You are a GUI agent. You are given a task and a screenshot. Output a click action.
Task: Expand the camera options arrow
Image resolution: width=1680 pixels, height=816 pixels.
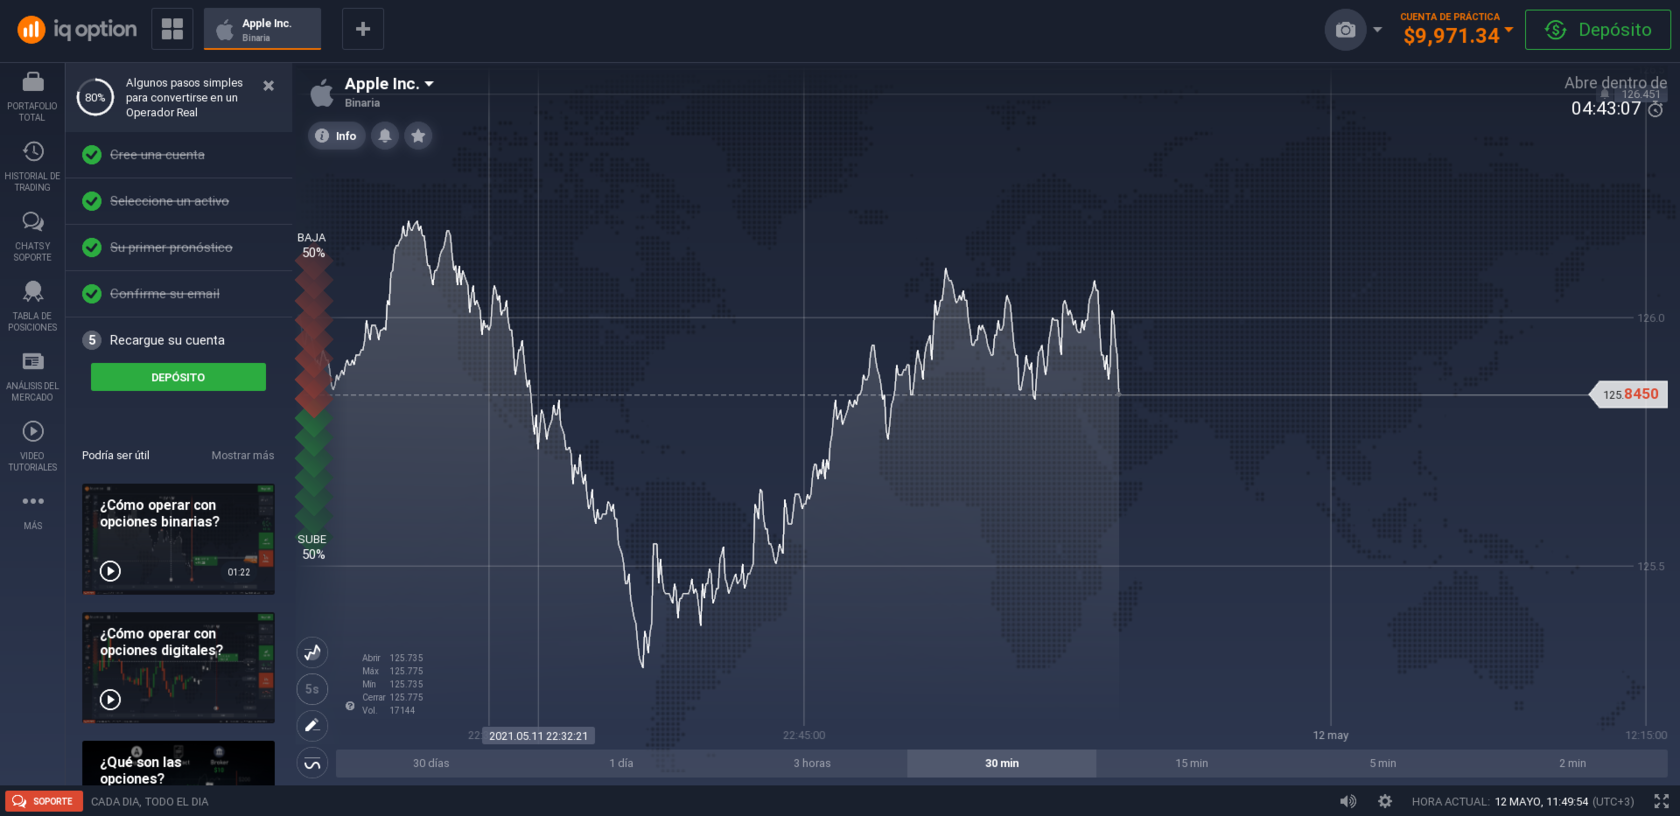point(1377,30)
